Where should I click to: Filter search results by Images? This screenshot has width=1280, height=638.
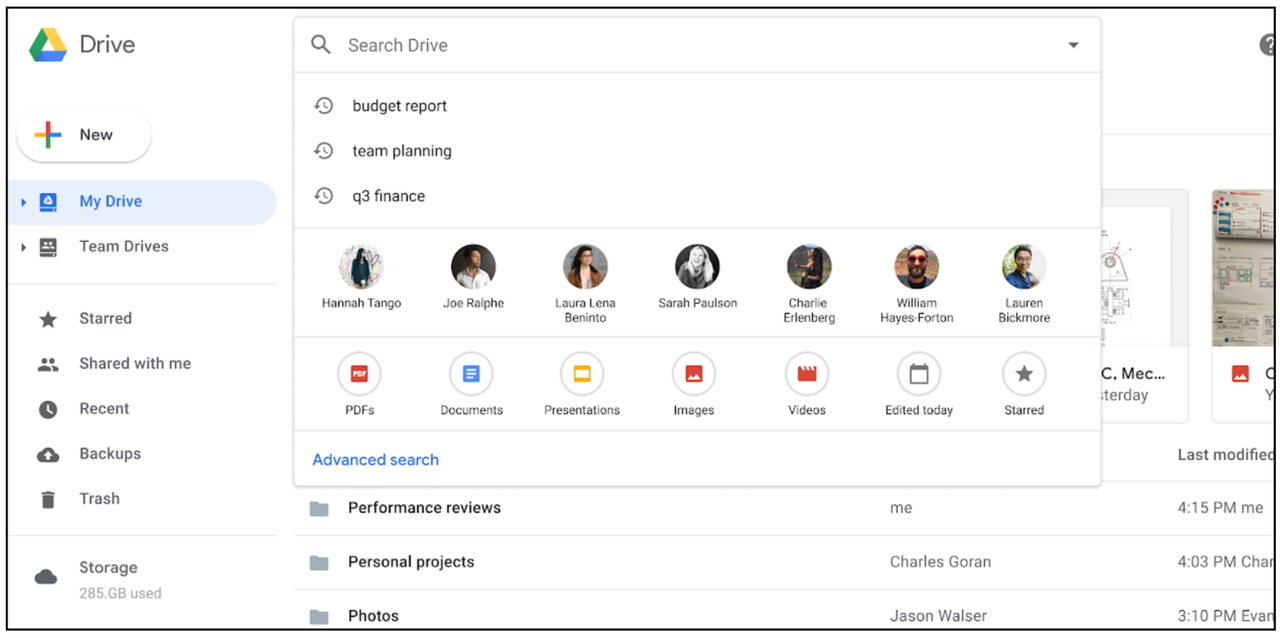coord(694,374)
